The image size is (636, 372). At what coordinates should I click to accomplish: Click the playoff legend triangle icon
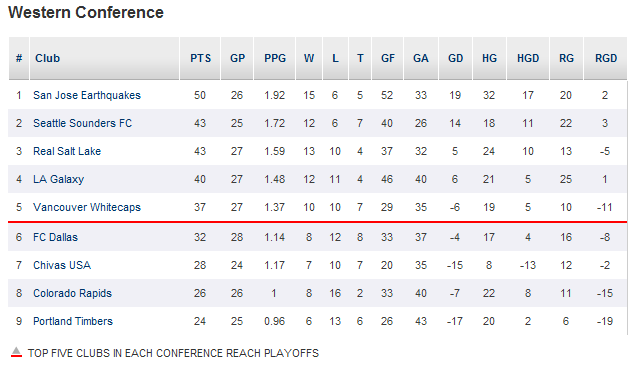pyautogui.click(x=16, y=352)
